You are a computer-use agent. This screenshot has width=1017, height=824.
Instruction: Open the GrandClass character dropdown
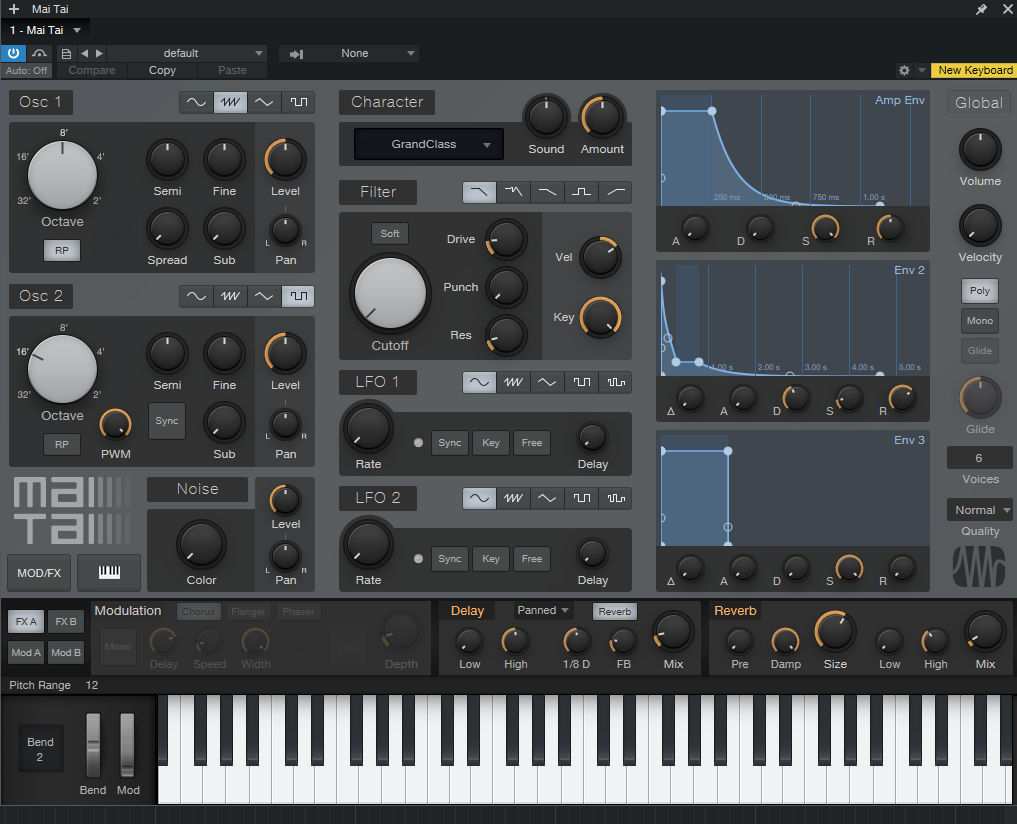click(429, 144)
